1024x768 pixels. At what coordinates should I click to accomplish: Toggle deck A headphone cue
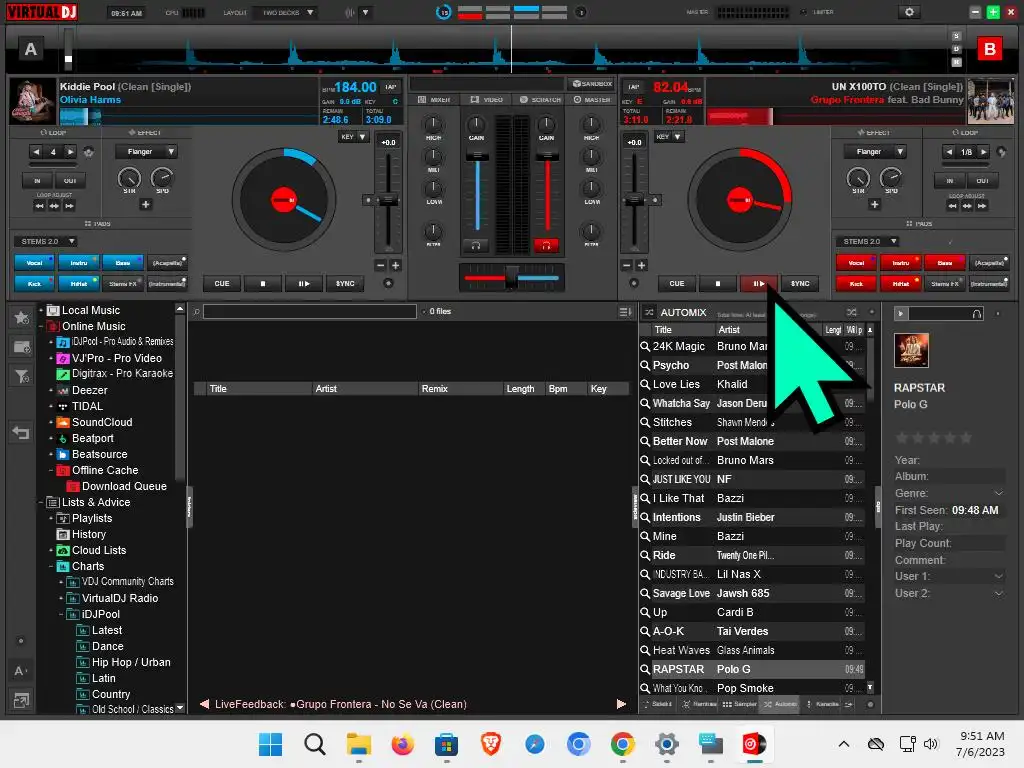[x=476, y=246]
